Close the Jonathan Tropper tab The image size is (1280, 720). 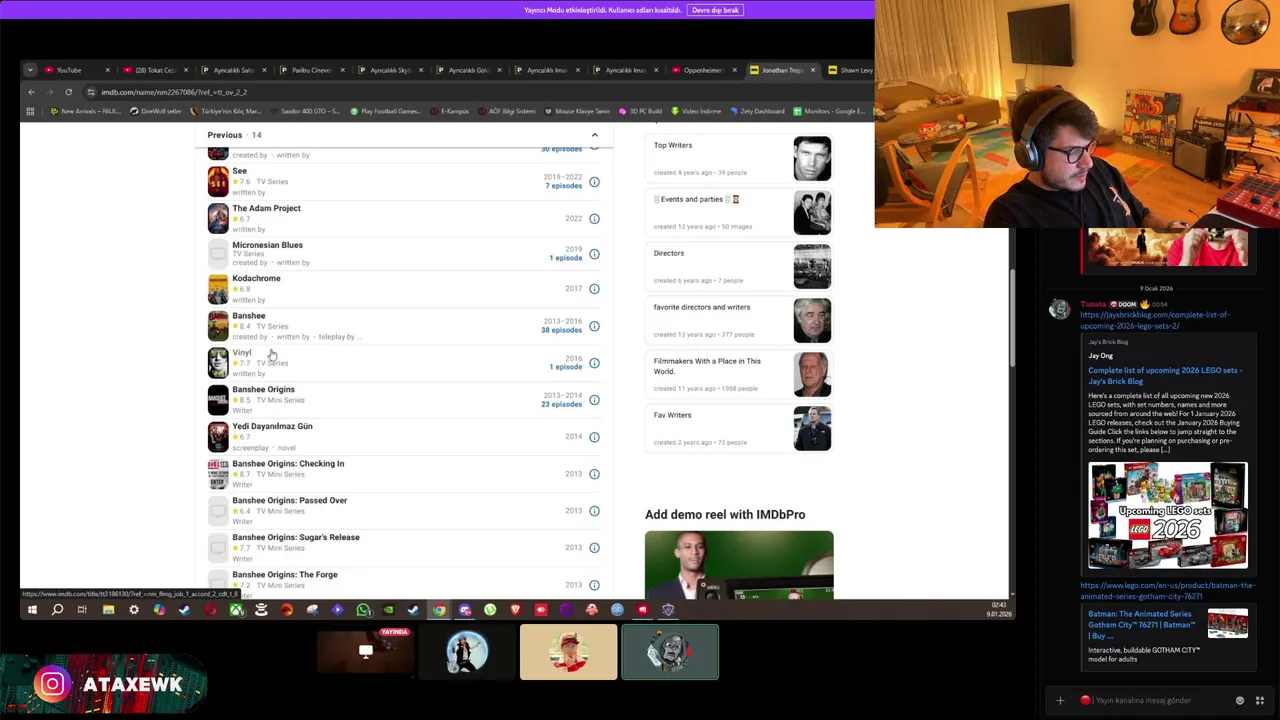point(813,70)
